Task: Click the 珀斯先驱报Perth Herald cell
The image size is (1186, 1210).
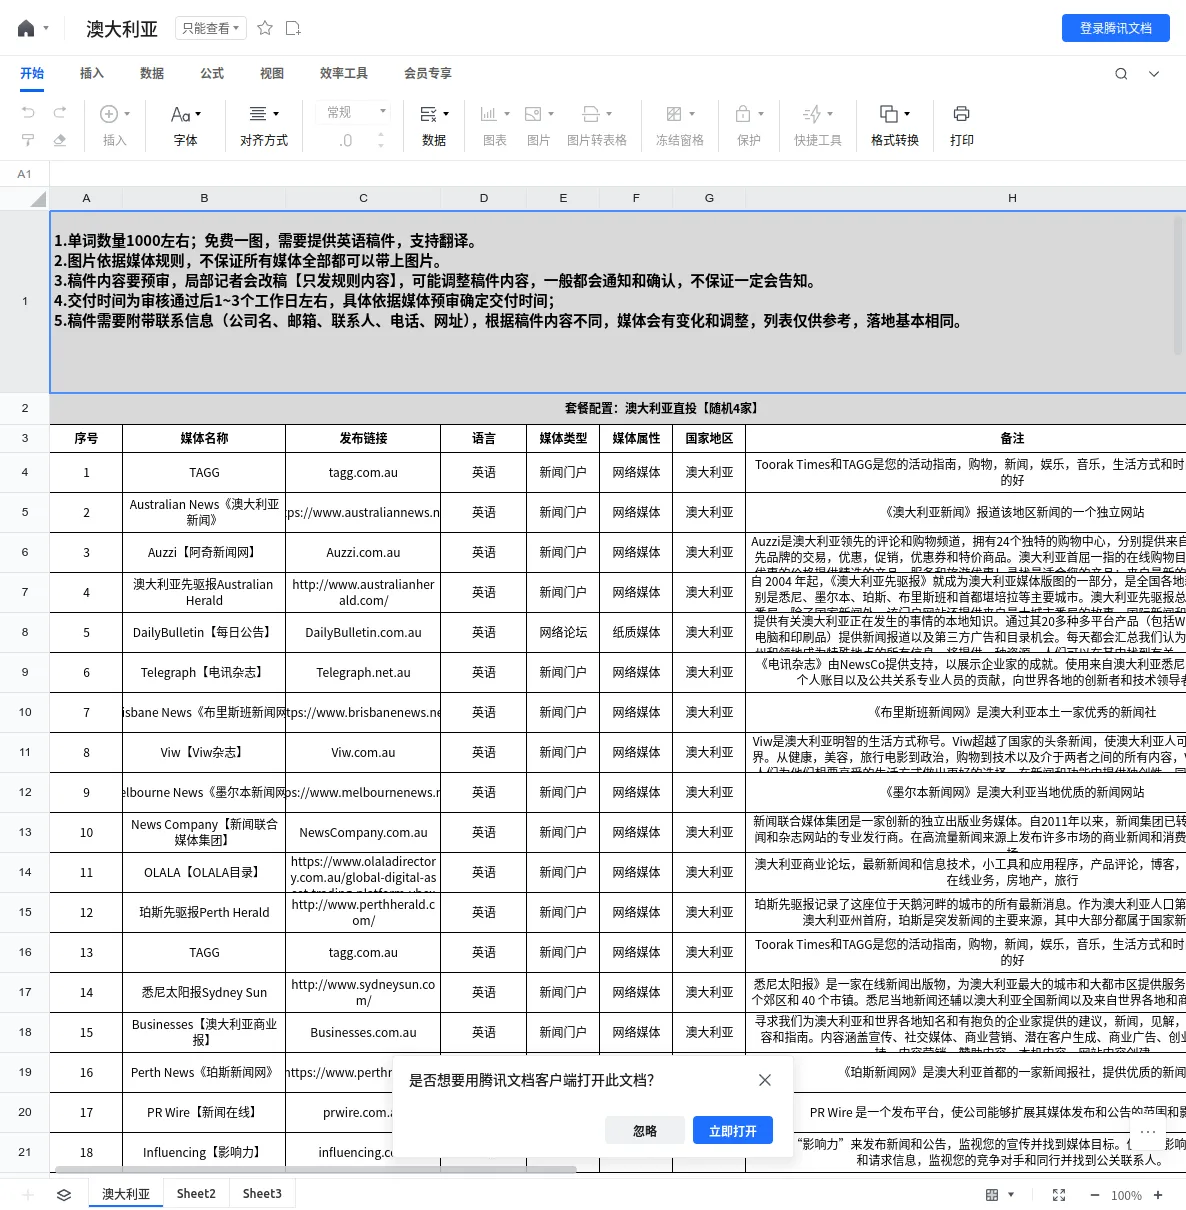Action: click(x=204, y=912)
